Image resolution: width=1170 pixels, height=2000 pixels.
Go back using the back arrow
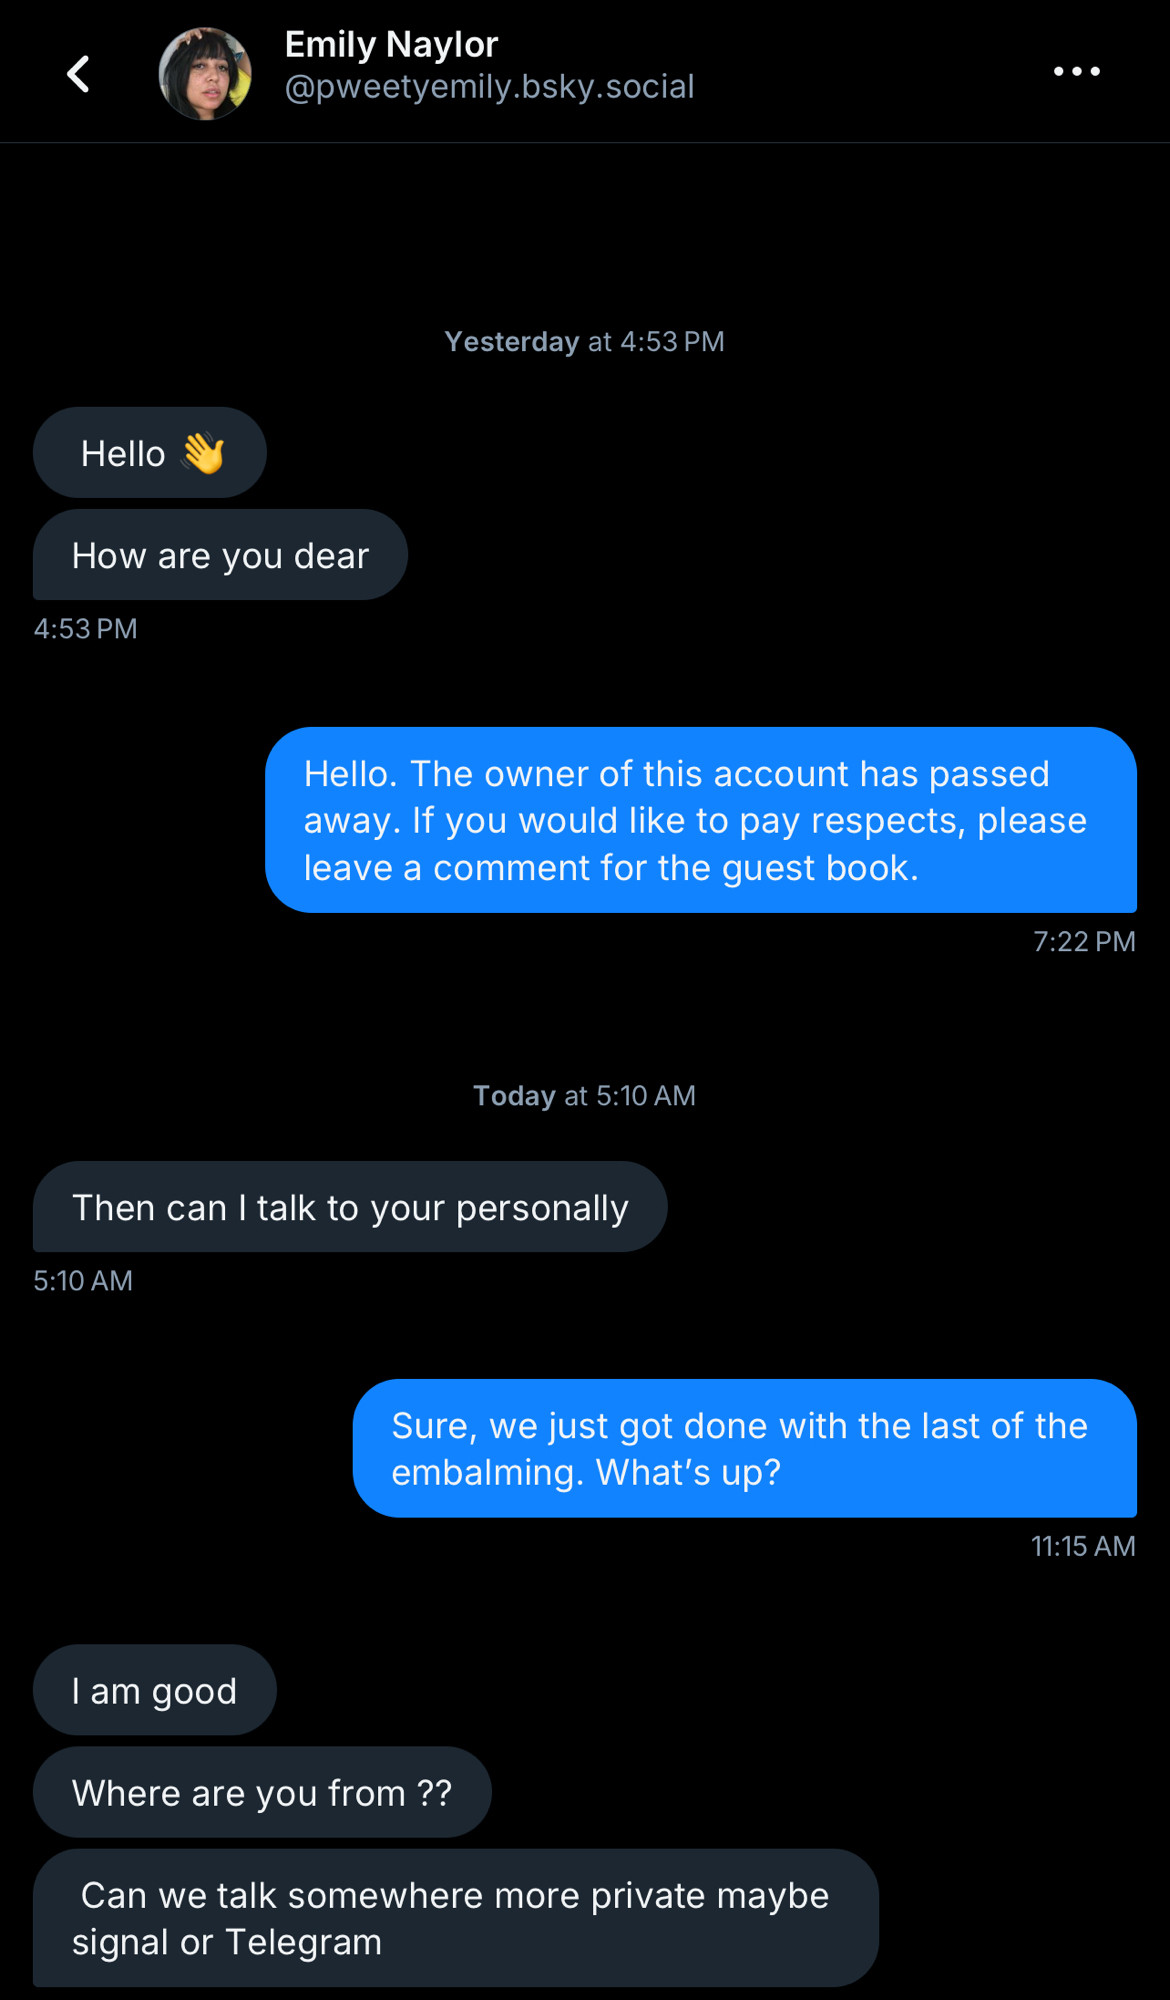78,73
